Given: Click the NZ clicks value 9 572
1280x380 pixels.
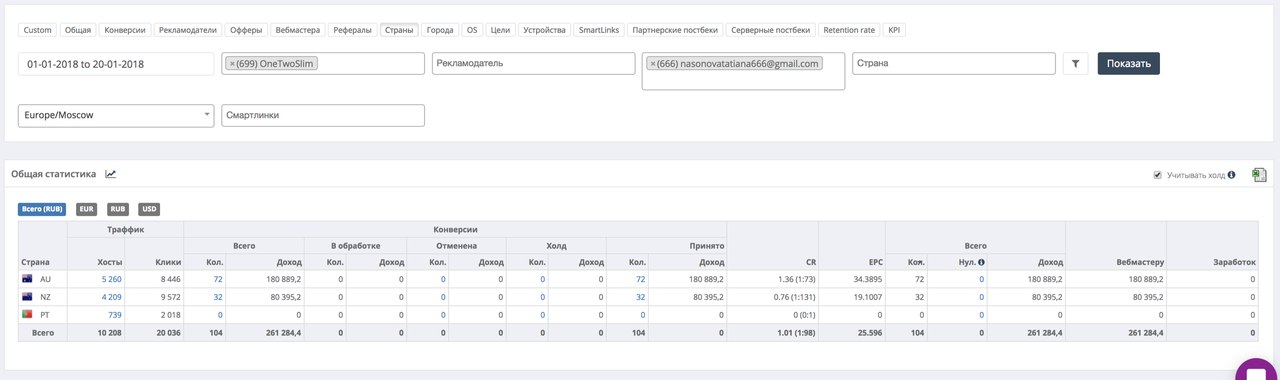Looking at the screenshot, I should pyautogui.click(x=170, y=297).
